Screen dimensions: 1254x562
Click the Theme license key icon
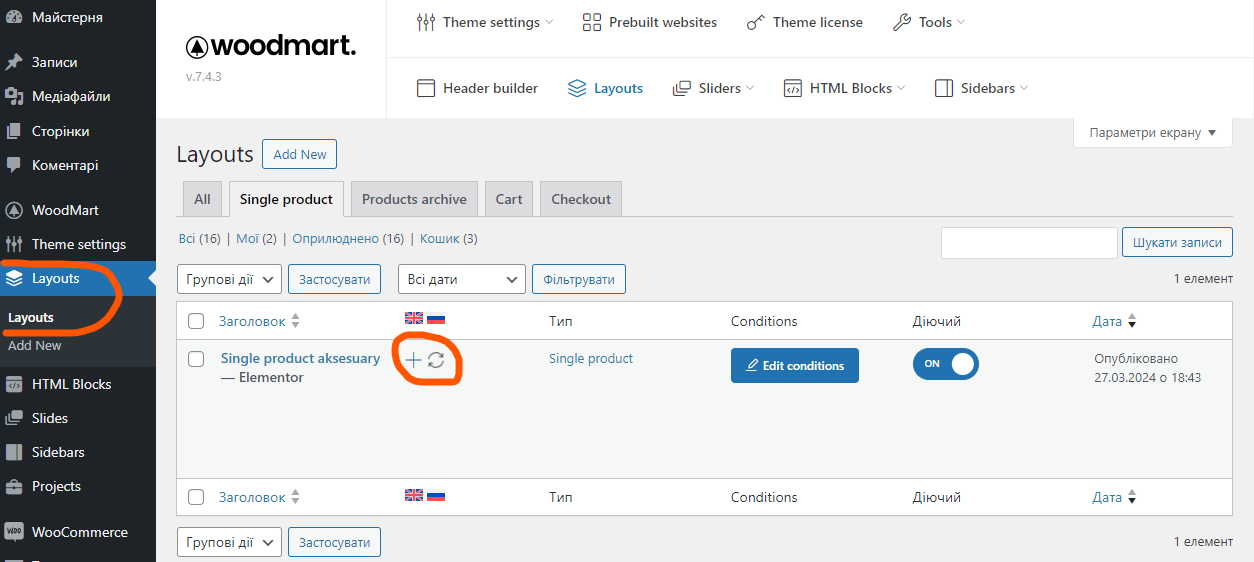pyautogui.click(x=756, y=22)
